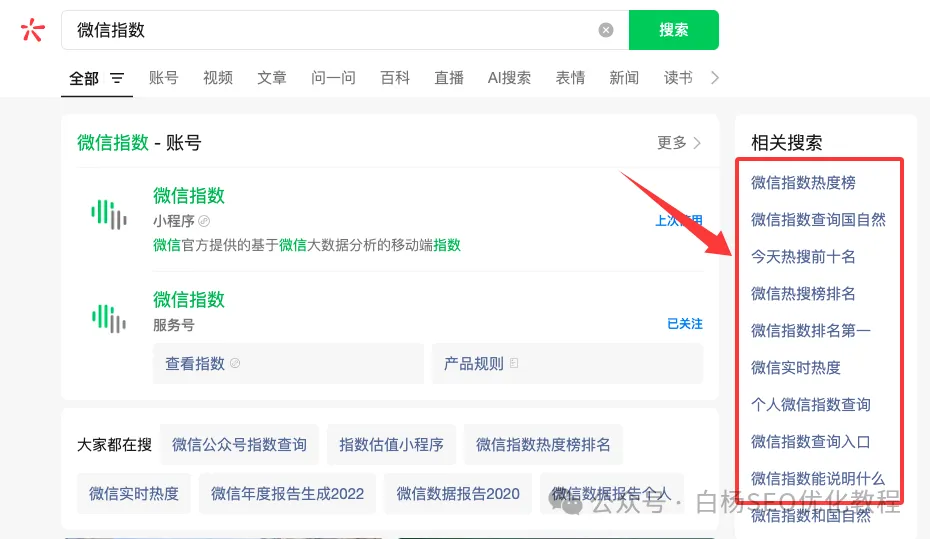Switch to the 视频 tab
The image size is (930, 539).
[218, 78]
